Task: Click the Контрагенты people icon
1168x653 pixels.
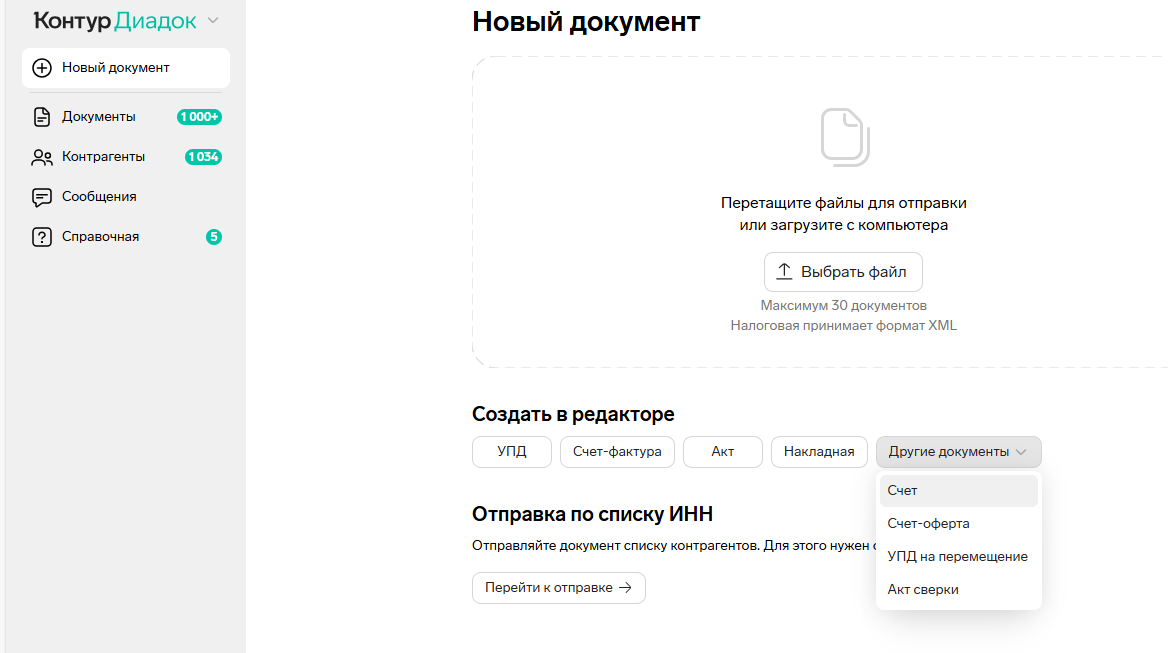Action: click(x=42, y=157)
